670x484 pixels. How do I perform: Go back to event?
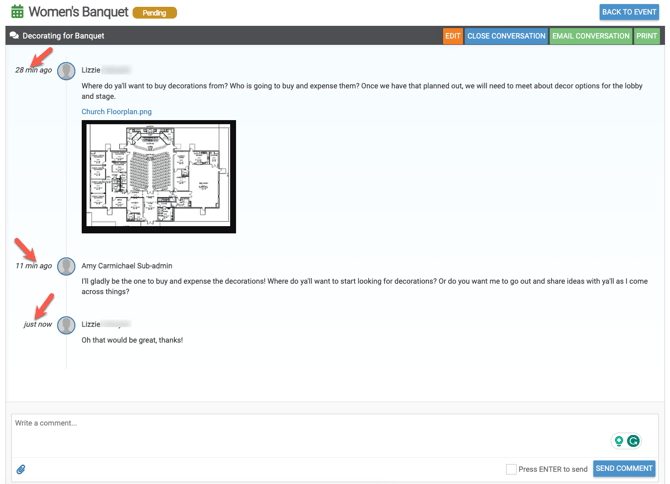629,12
